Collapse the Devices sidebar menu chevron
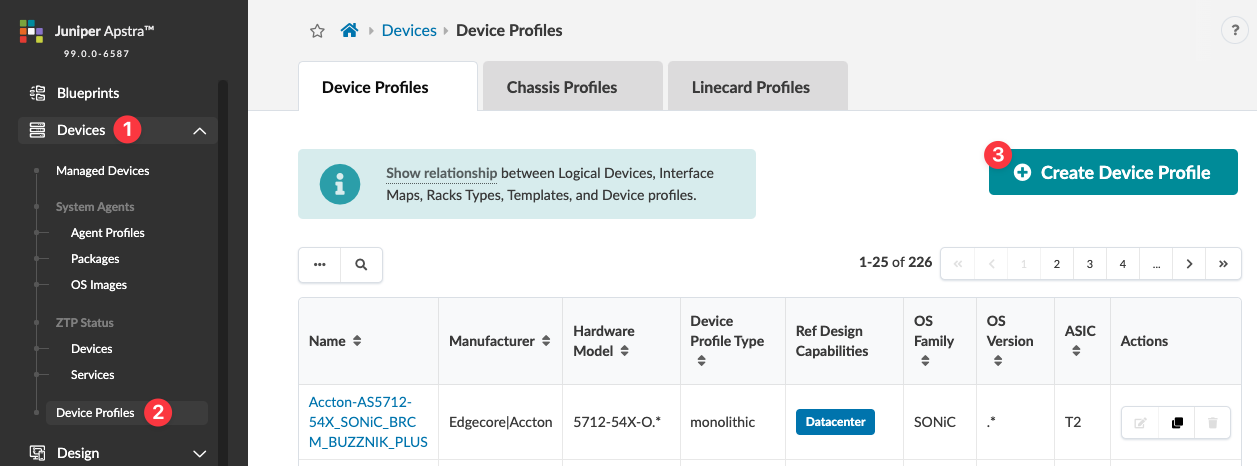The image size is (1257, 466). [199, 131]
